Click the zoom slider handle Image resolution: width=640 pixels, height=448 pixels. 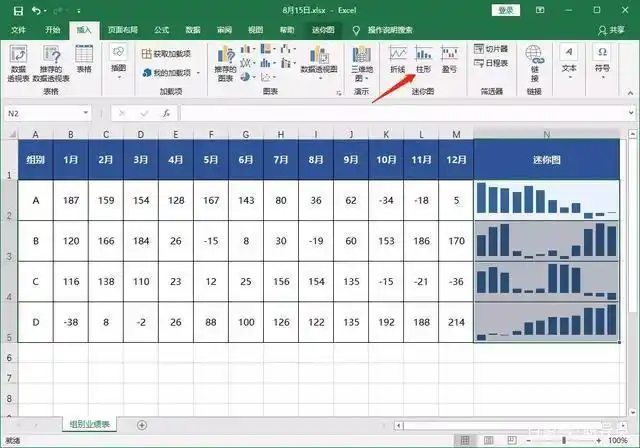tap(564, 441)
